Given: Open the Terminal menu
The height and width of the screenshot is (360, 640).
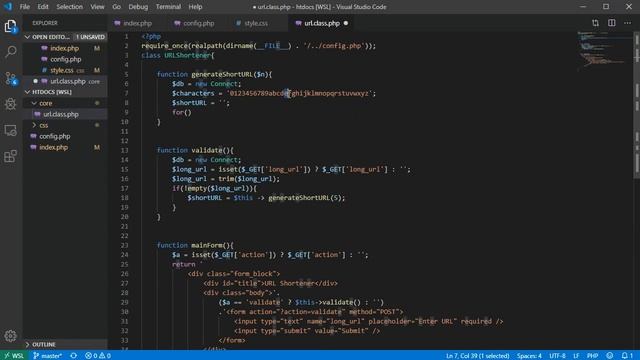Looking at the screenshot, I should pyautogui.click(x=168, y=7).
